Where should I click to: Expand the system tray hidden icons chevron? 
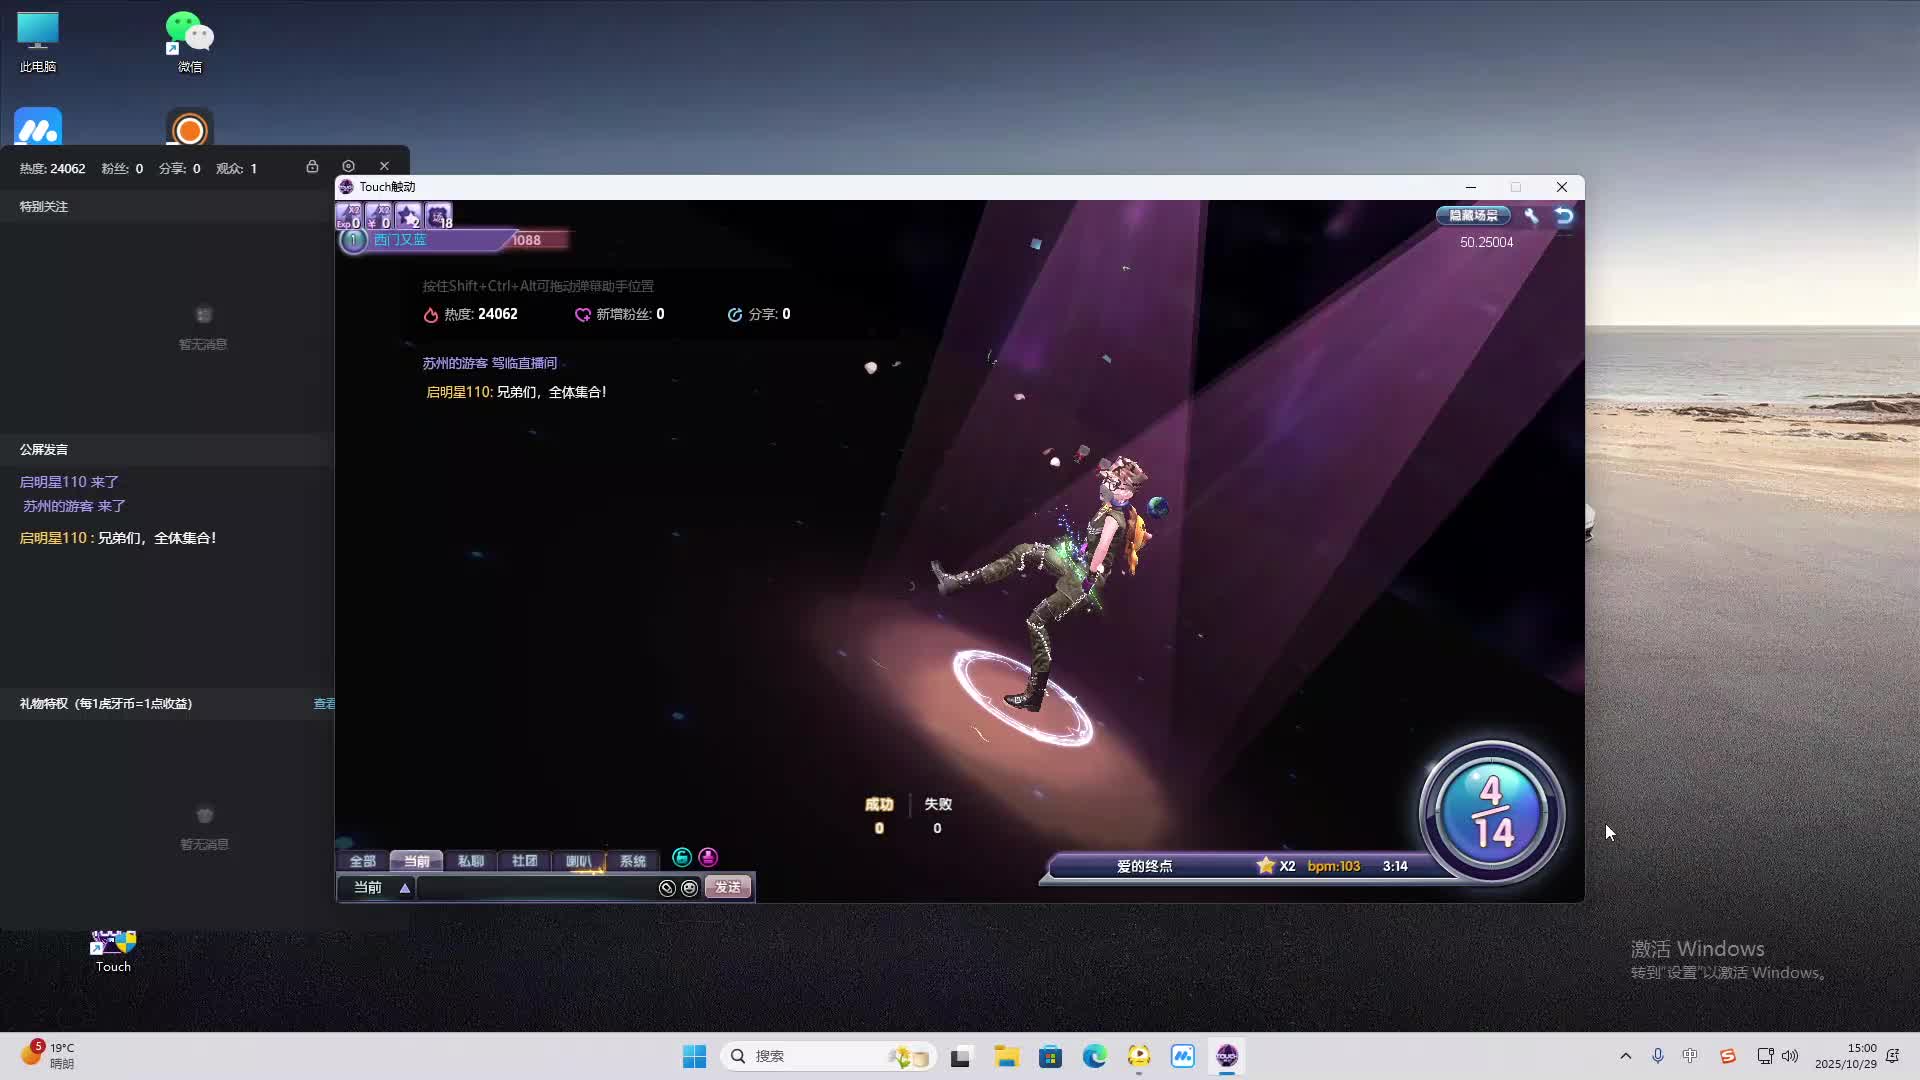(1625, 1056)
